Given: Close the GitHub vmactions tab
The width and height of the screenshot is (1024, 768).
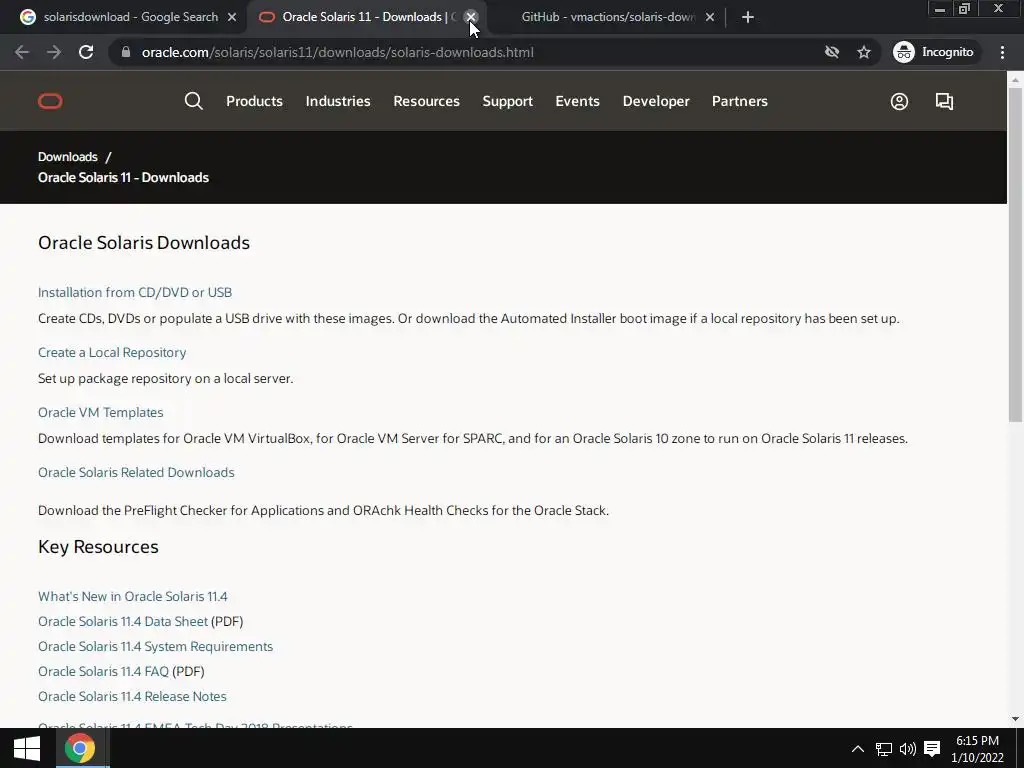Looking at the screenshot, I should point(710,17).
